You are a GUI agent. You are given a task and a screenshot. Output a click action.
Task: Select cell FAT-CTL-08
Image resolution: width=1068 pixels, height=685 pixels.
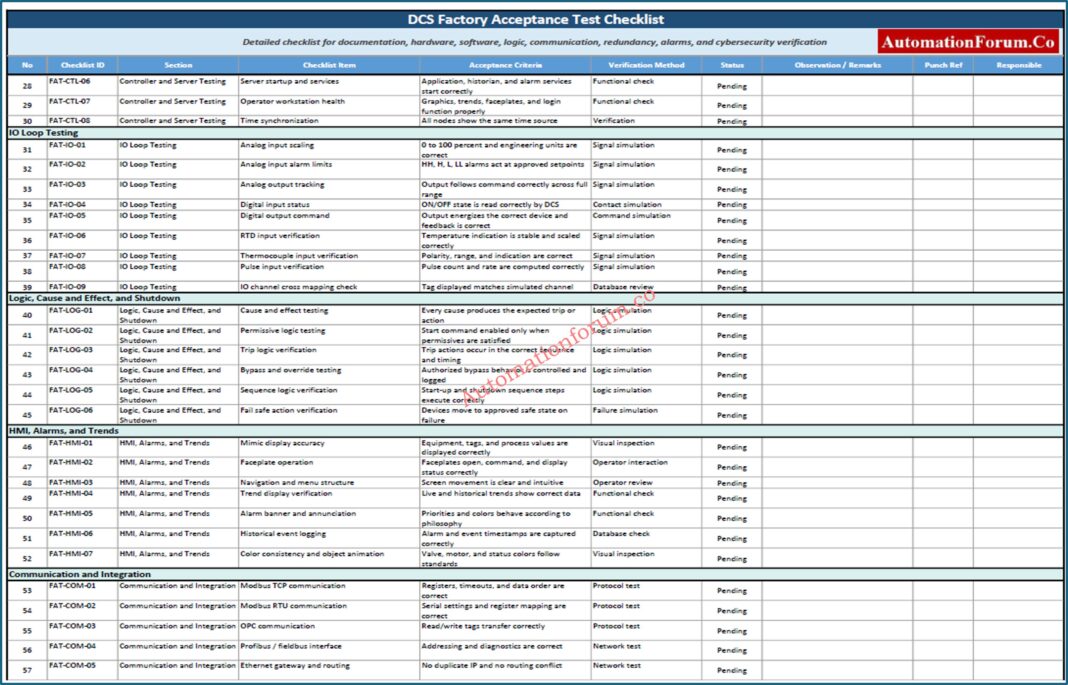tap(82, 121)
